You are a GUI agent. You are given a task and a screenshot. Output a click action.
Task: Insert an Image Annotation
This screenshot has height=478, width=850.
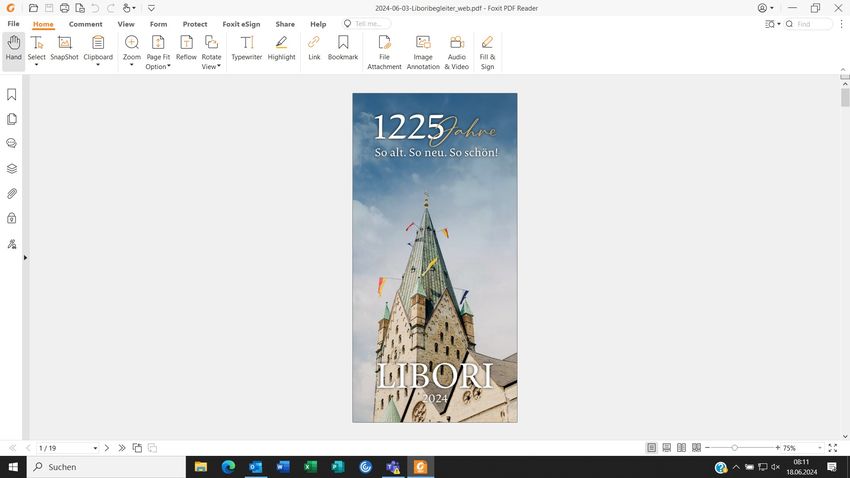(423, 52)
